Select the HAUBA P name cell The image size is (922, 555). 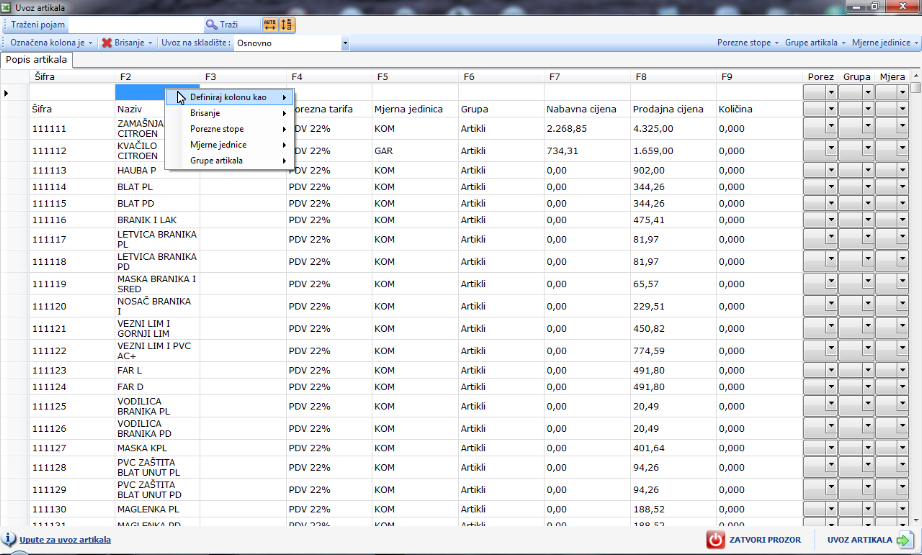pos(157,170)
